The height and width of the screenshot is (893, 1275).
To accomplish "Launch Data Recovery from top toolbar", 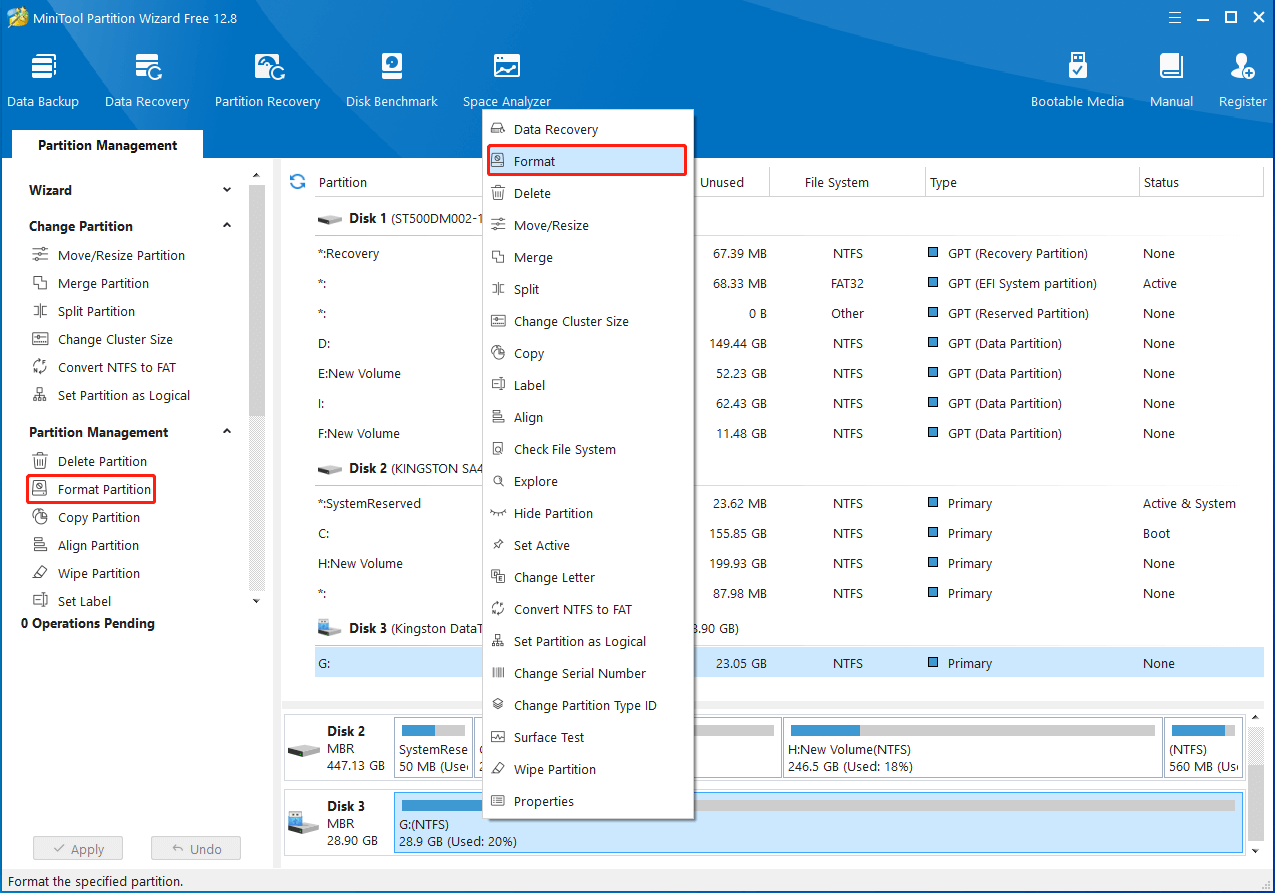I will coord(147,80).
